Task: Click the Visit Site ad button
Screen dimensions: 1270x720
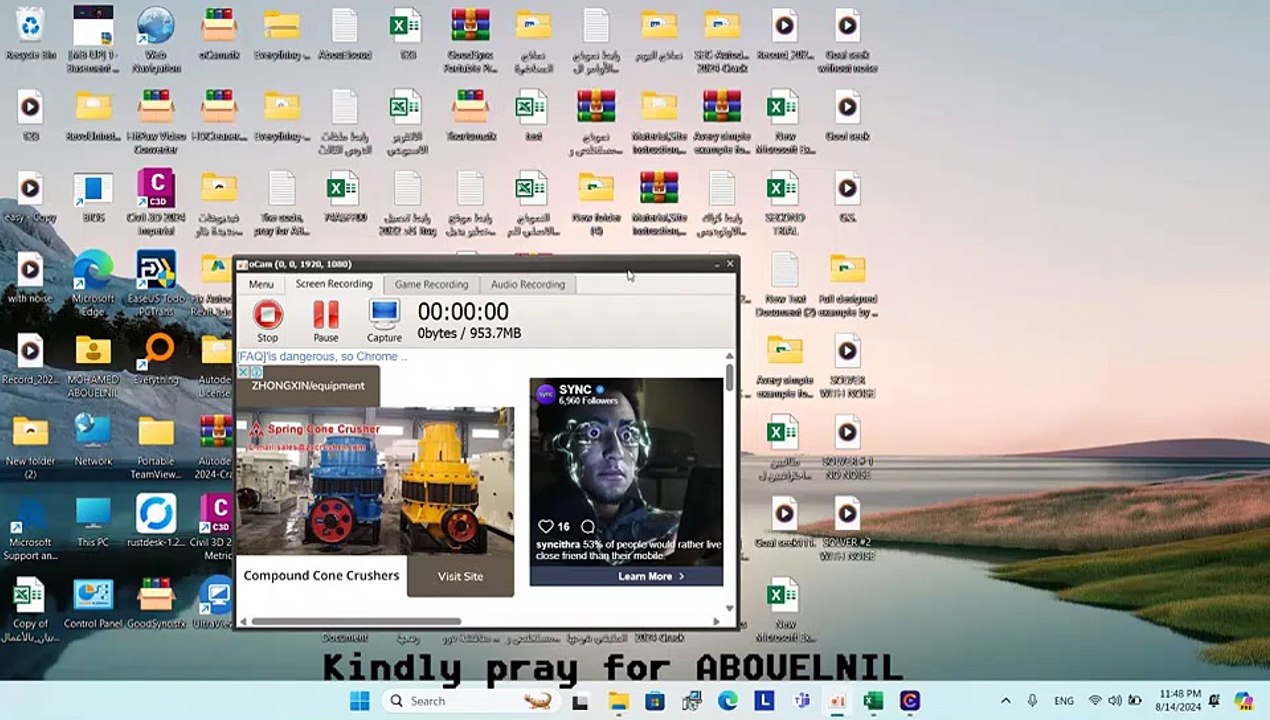Action: coord(460,576)
